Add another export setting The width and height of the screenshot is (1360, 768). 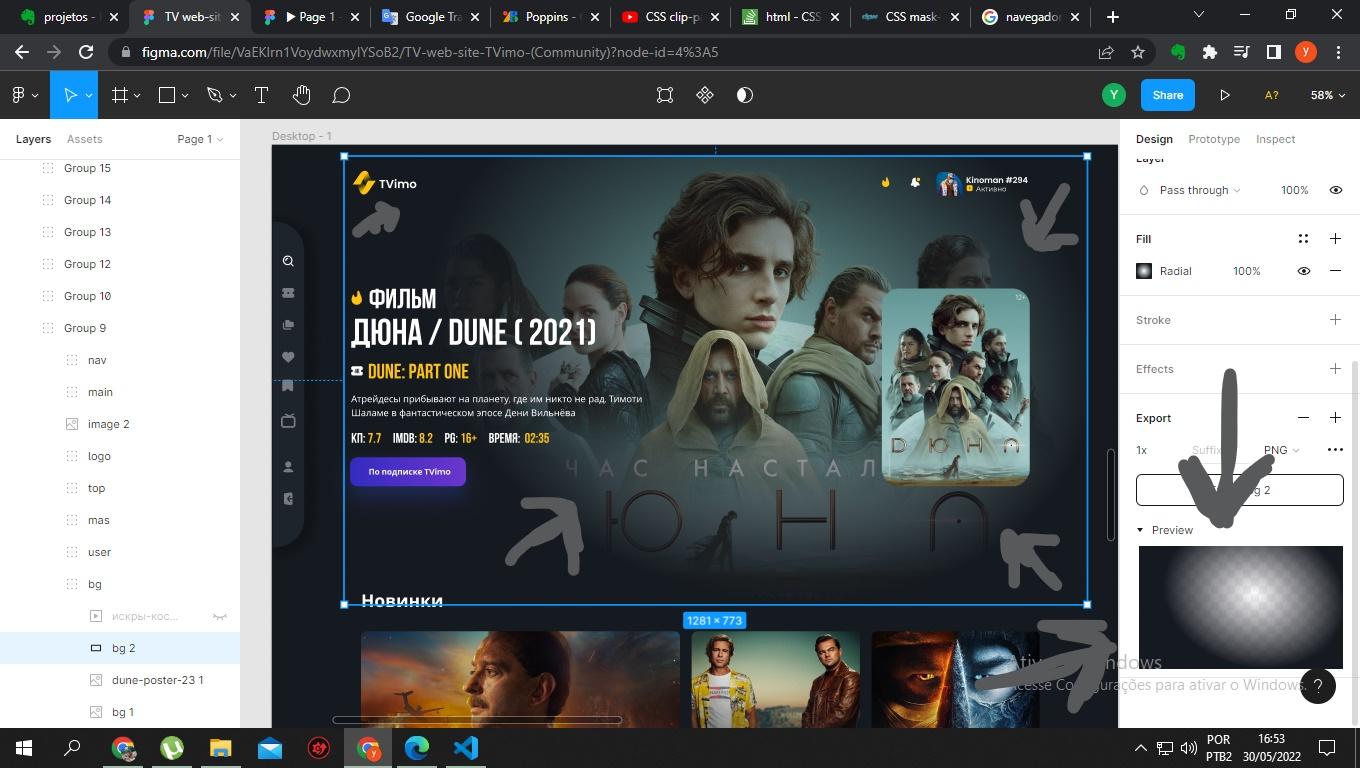tap(1335, 418)
